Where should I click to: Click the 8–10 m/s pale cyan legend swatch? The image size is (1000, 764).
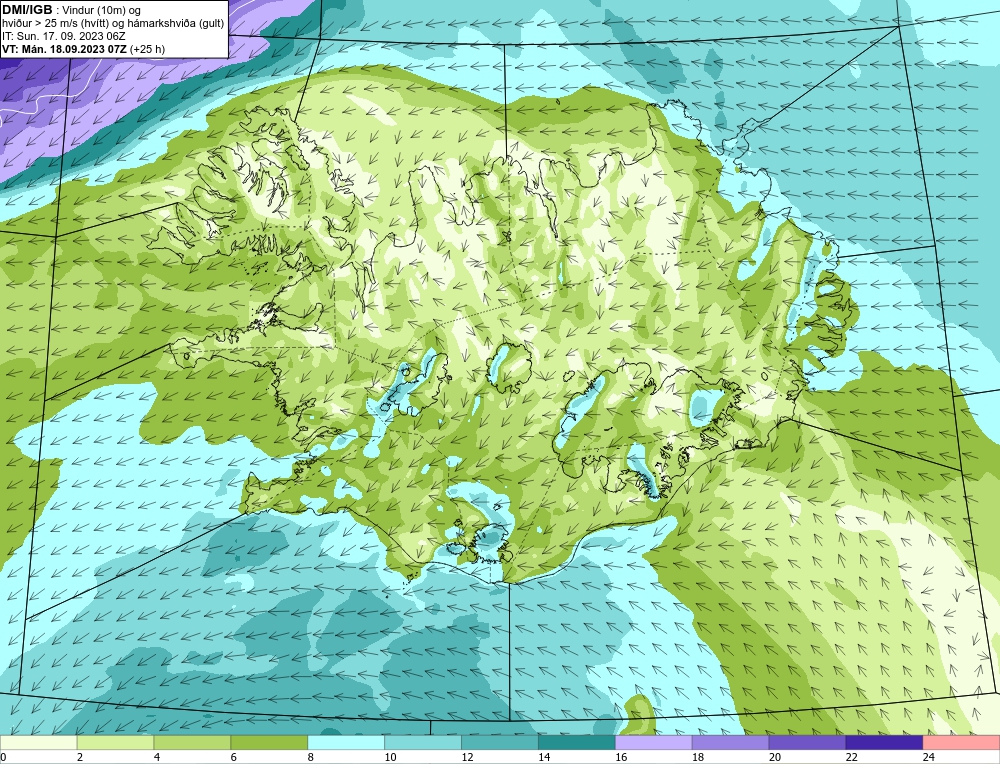pyautogui.click(x=346, y=743)
